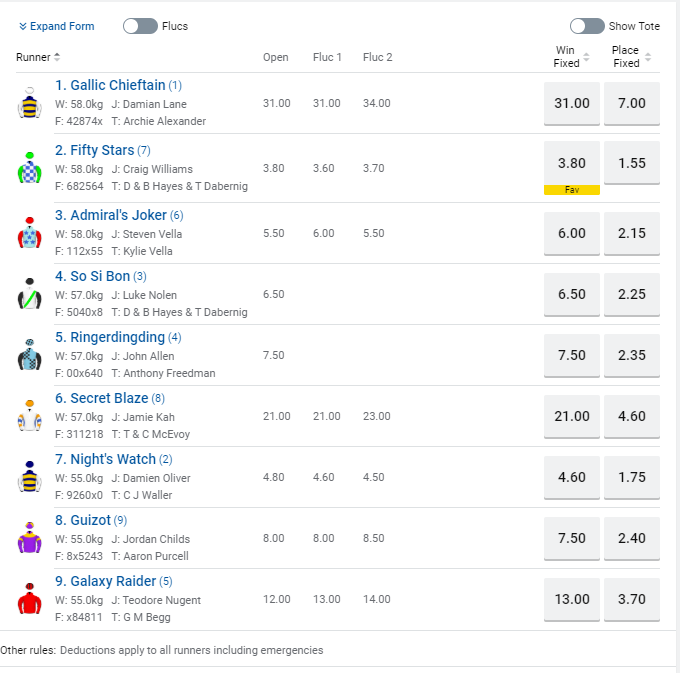Sort runners by the Runner column
Image resolution: width=680 pixels, height=673 pixels.
[x=38, y=57]
